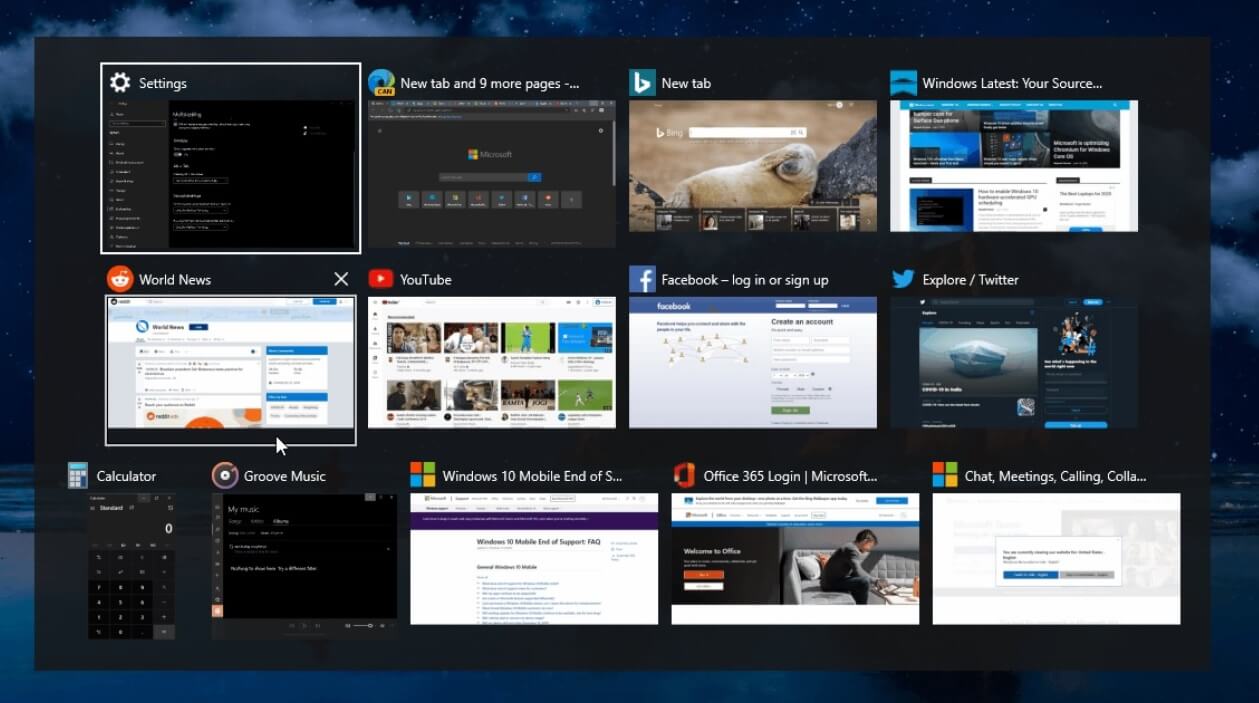This screenshot has width=1259, height=703.
Task: Open the Calculator window preview
Action: (x=130, y=565)
